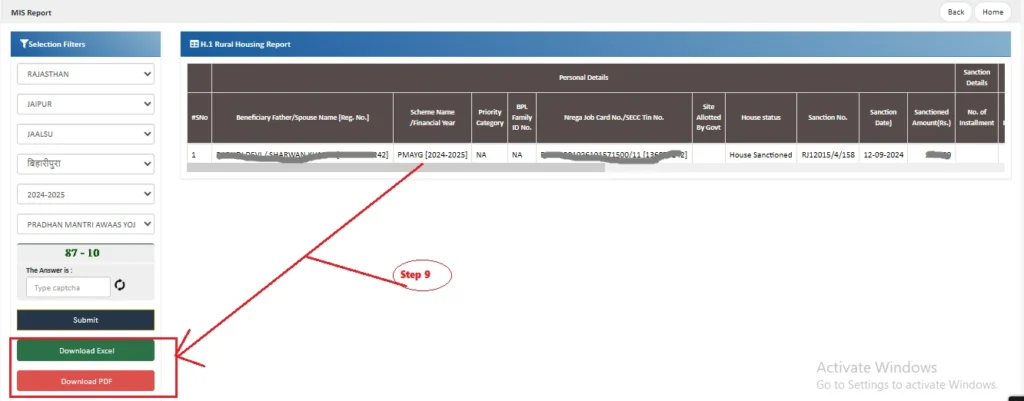Click the Personal Details group header
The width and height of the screenshot is (1024, 401).
[x=583, y=78]
